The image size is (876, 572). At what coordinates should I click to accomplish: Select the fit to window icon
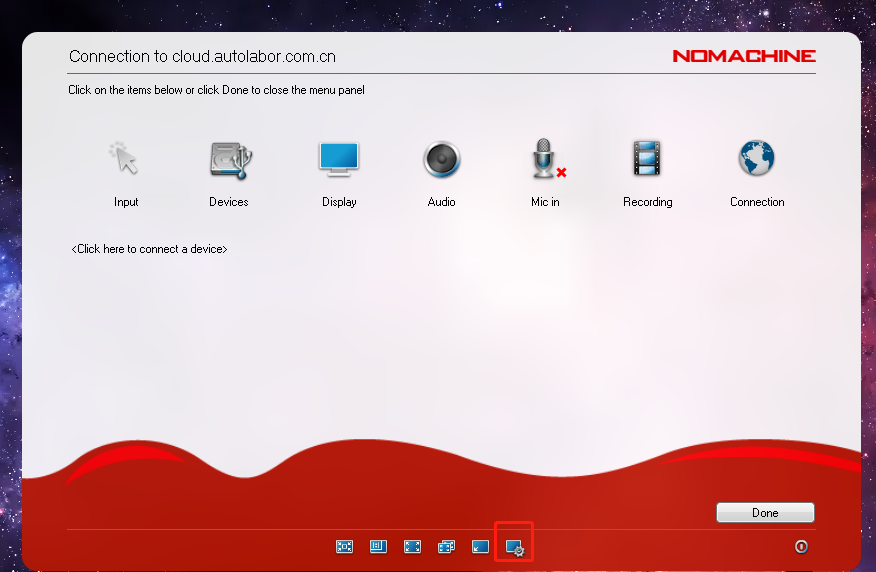345,547
